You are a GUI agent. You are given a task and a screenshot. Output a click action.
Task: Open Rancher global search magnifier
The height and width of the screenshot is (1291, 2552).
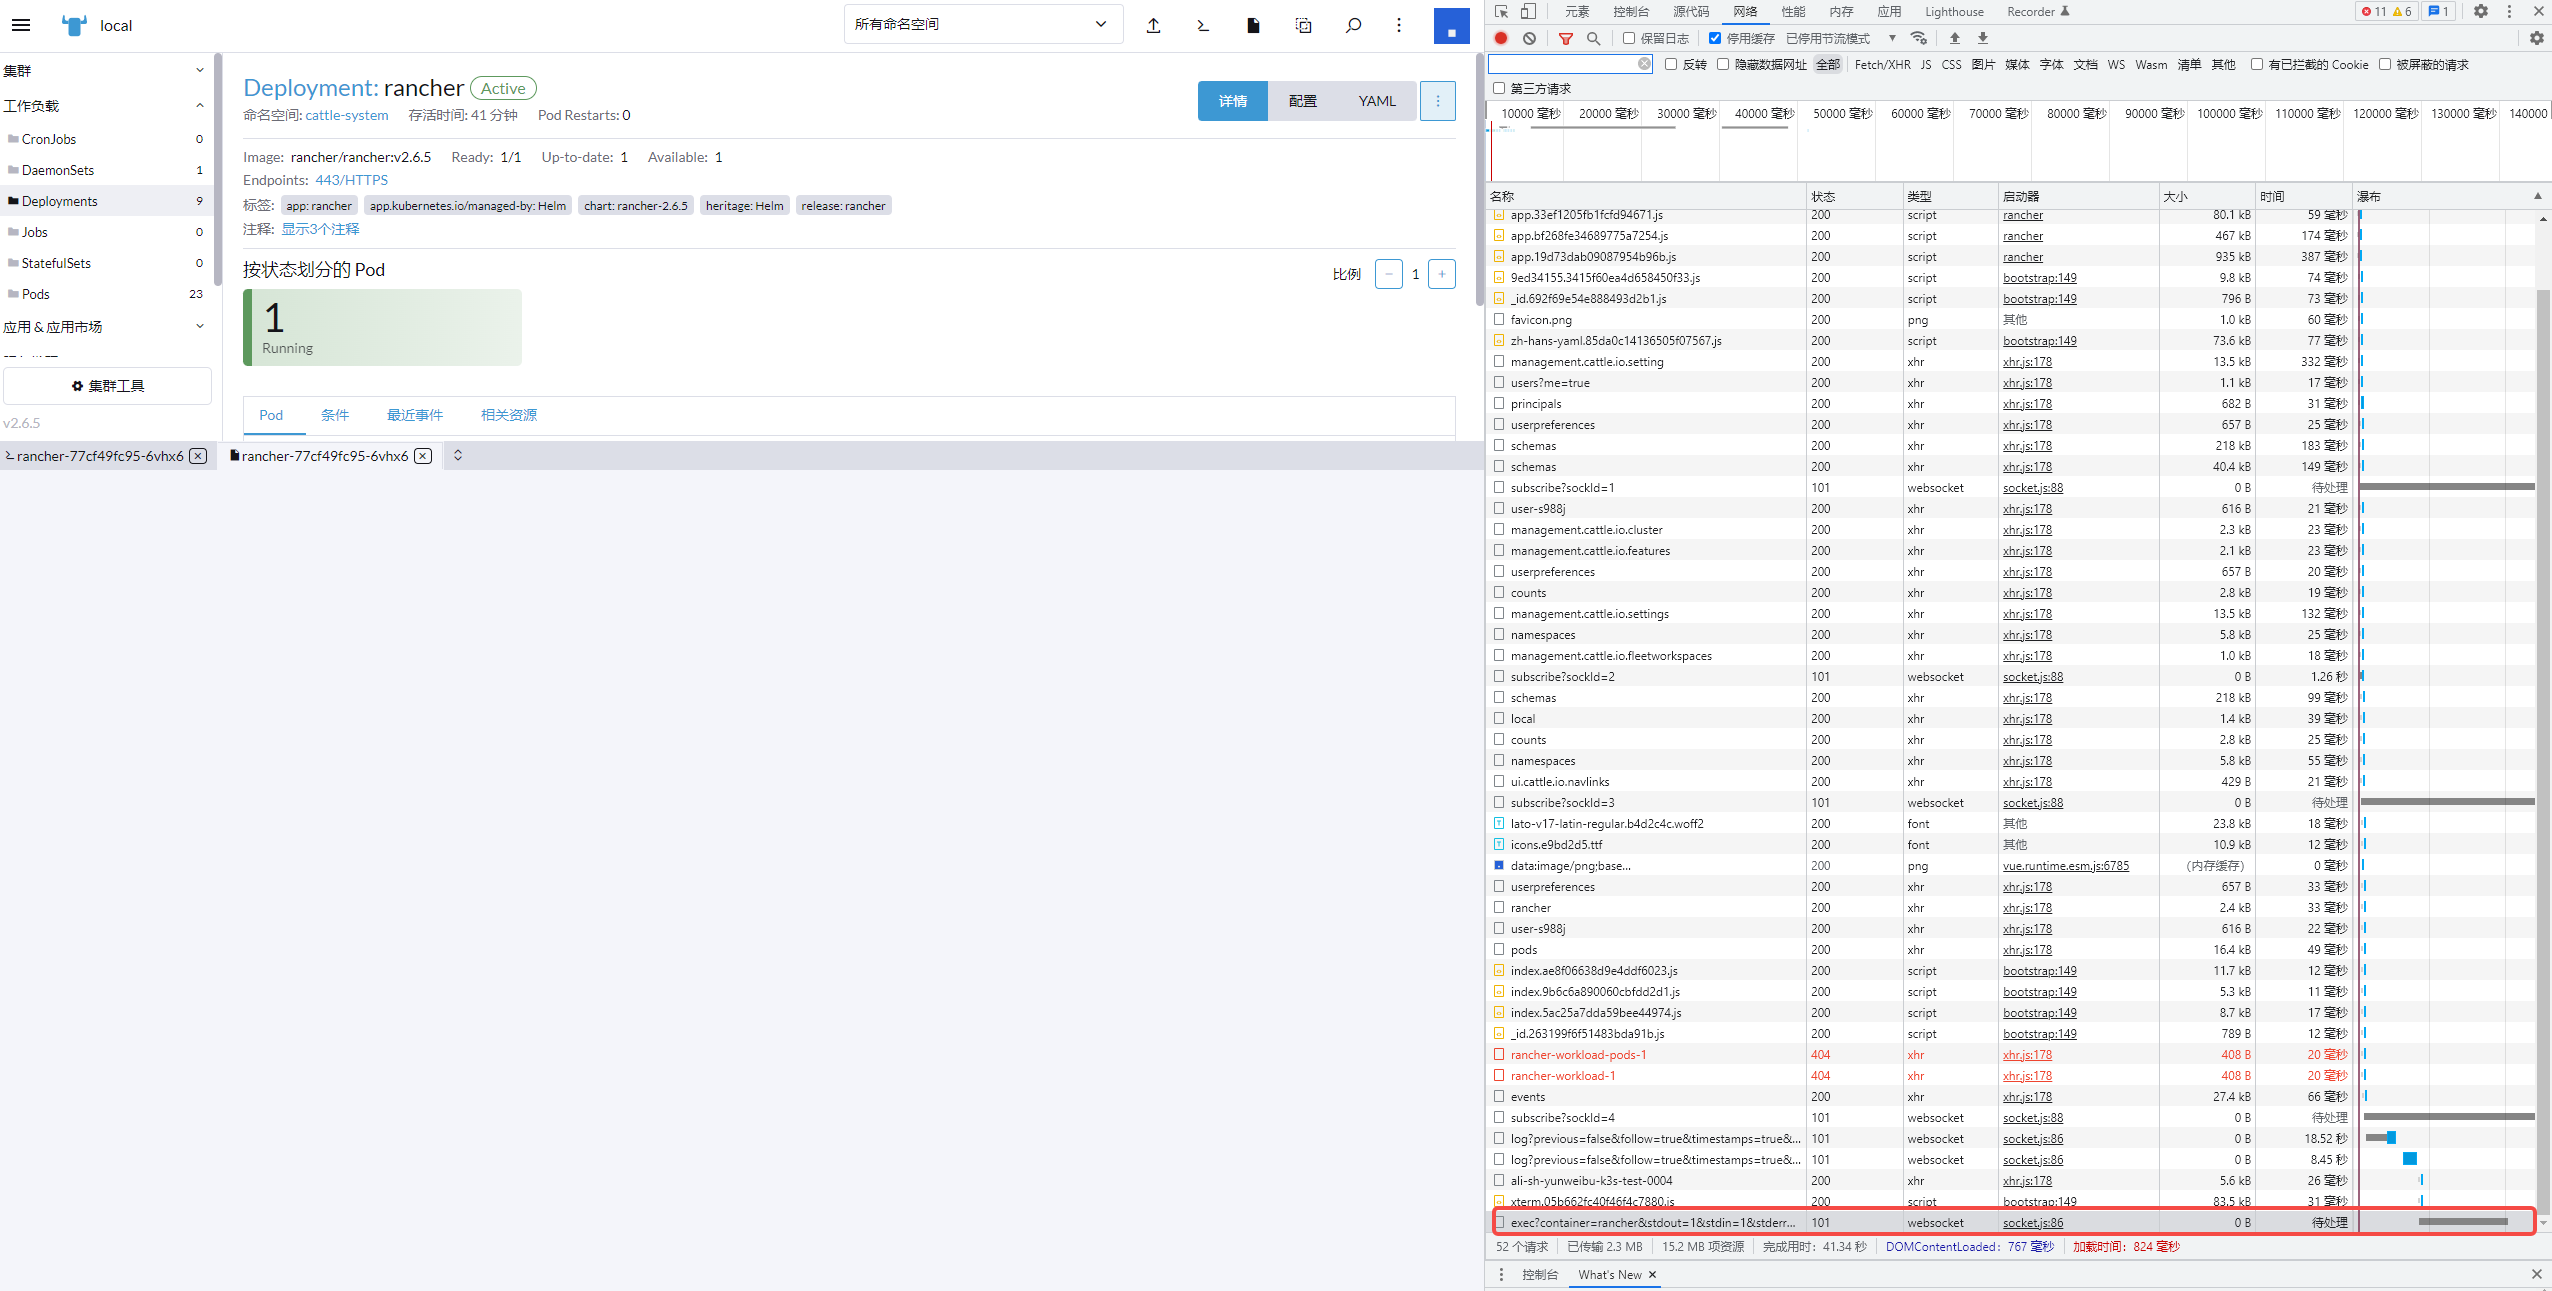[1352, 25]
